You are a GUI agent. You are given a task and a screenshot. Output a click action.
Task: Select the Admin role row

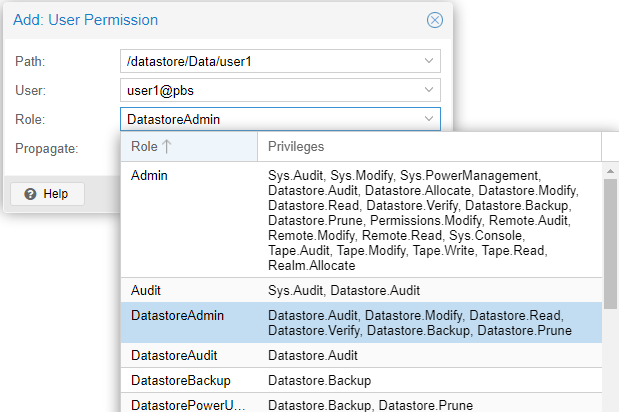point(361,220)
